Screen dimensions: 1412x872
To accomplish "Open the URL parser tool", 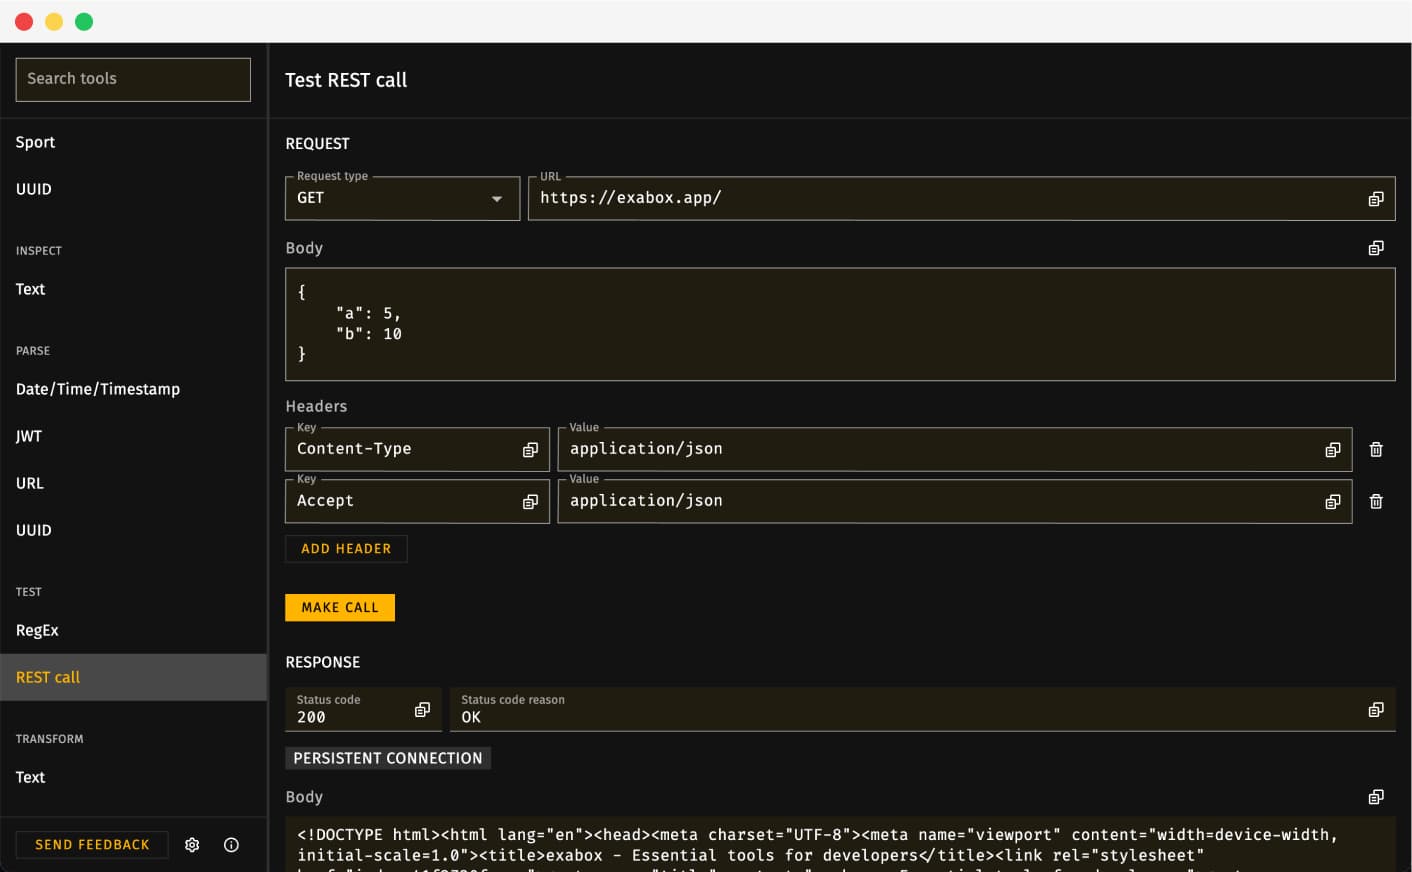I will click(x=133, y=483).
